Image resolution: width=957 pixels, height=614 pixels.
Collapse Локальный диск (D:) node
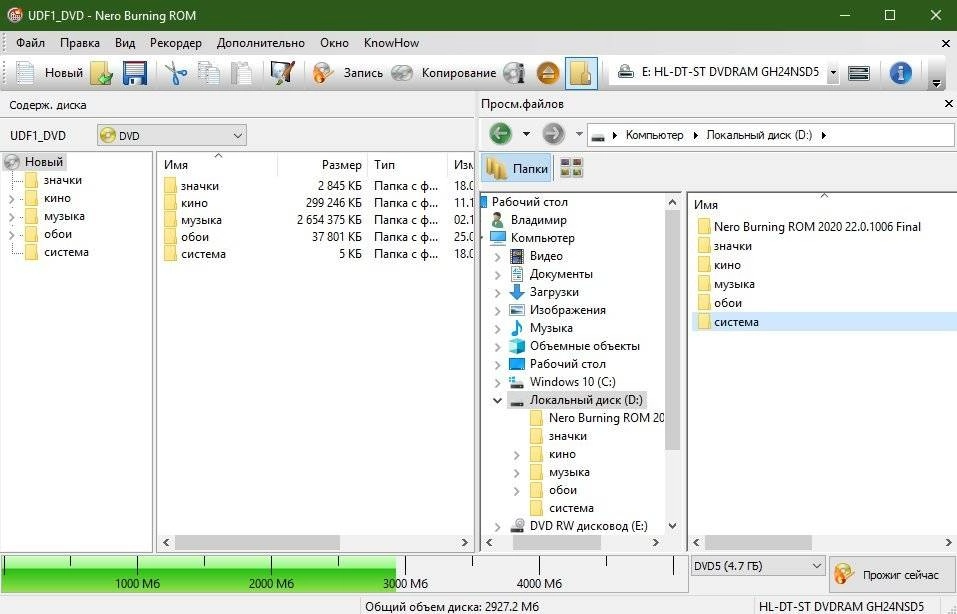coord(497,401)
